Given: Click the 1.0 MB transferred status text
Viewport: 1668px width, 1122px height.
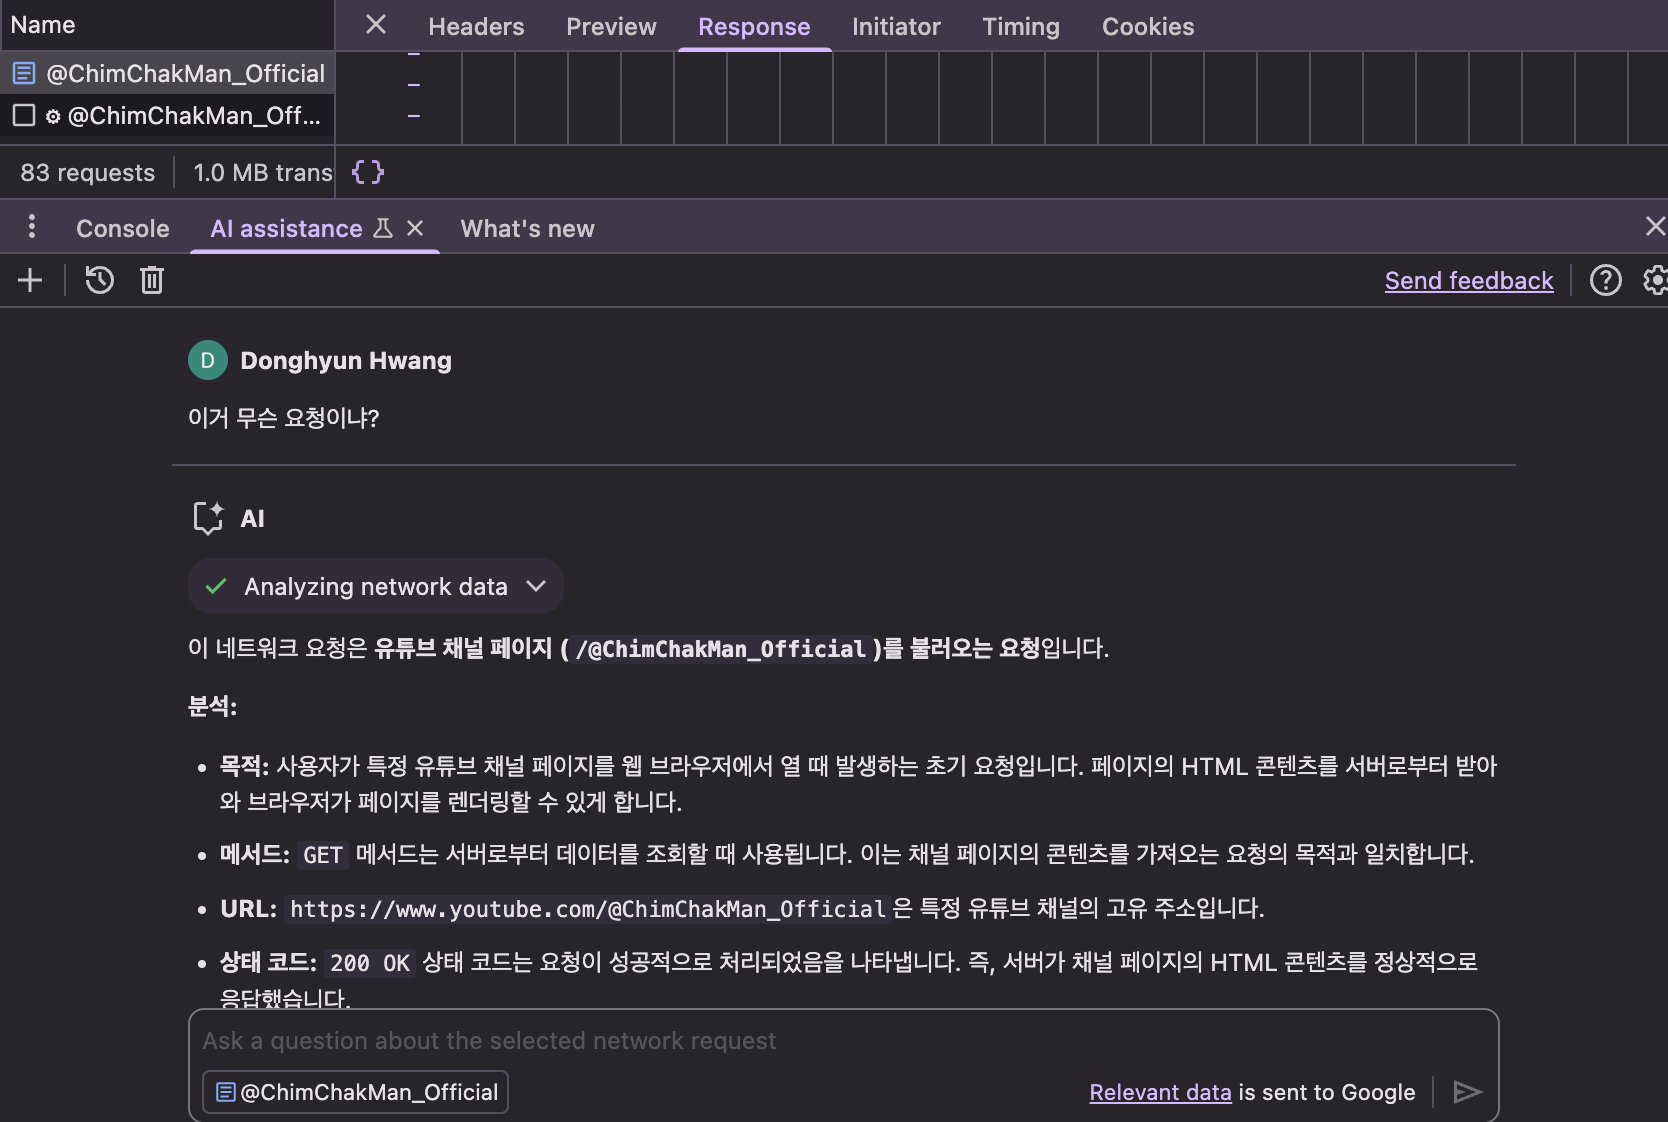Looking at the screenshot, I should click(x=263, y=173).
